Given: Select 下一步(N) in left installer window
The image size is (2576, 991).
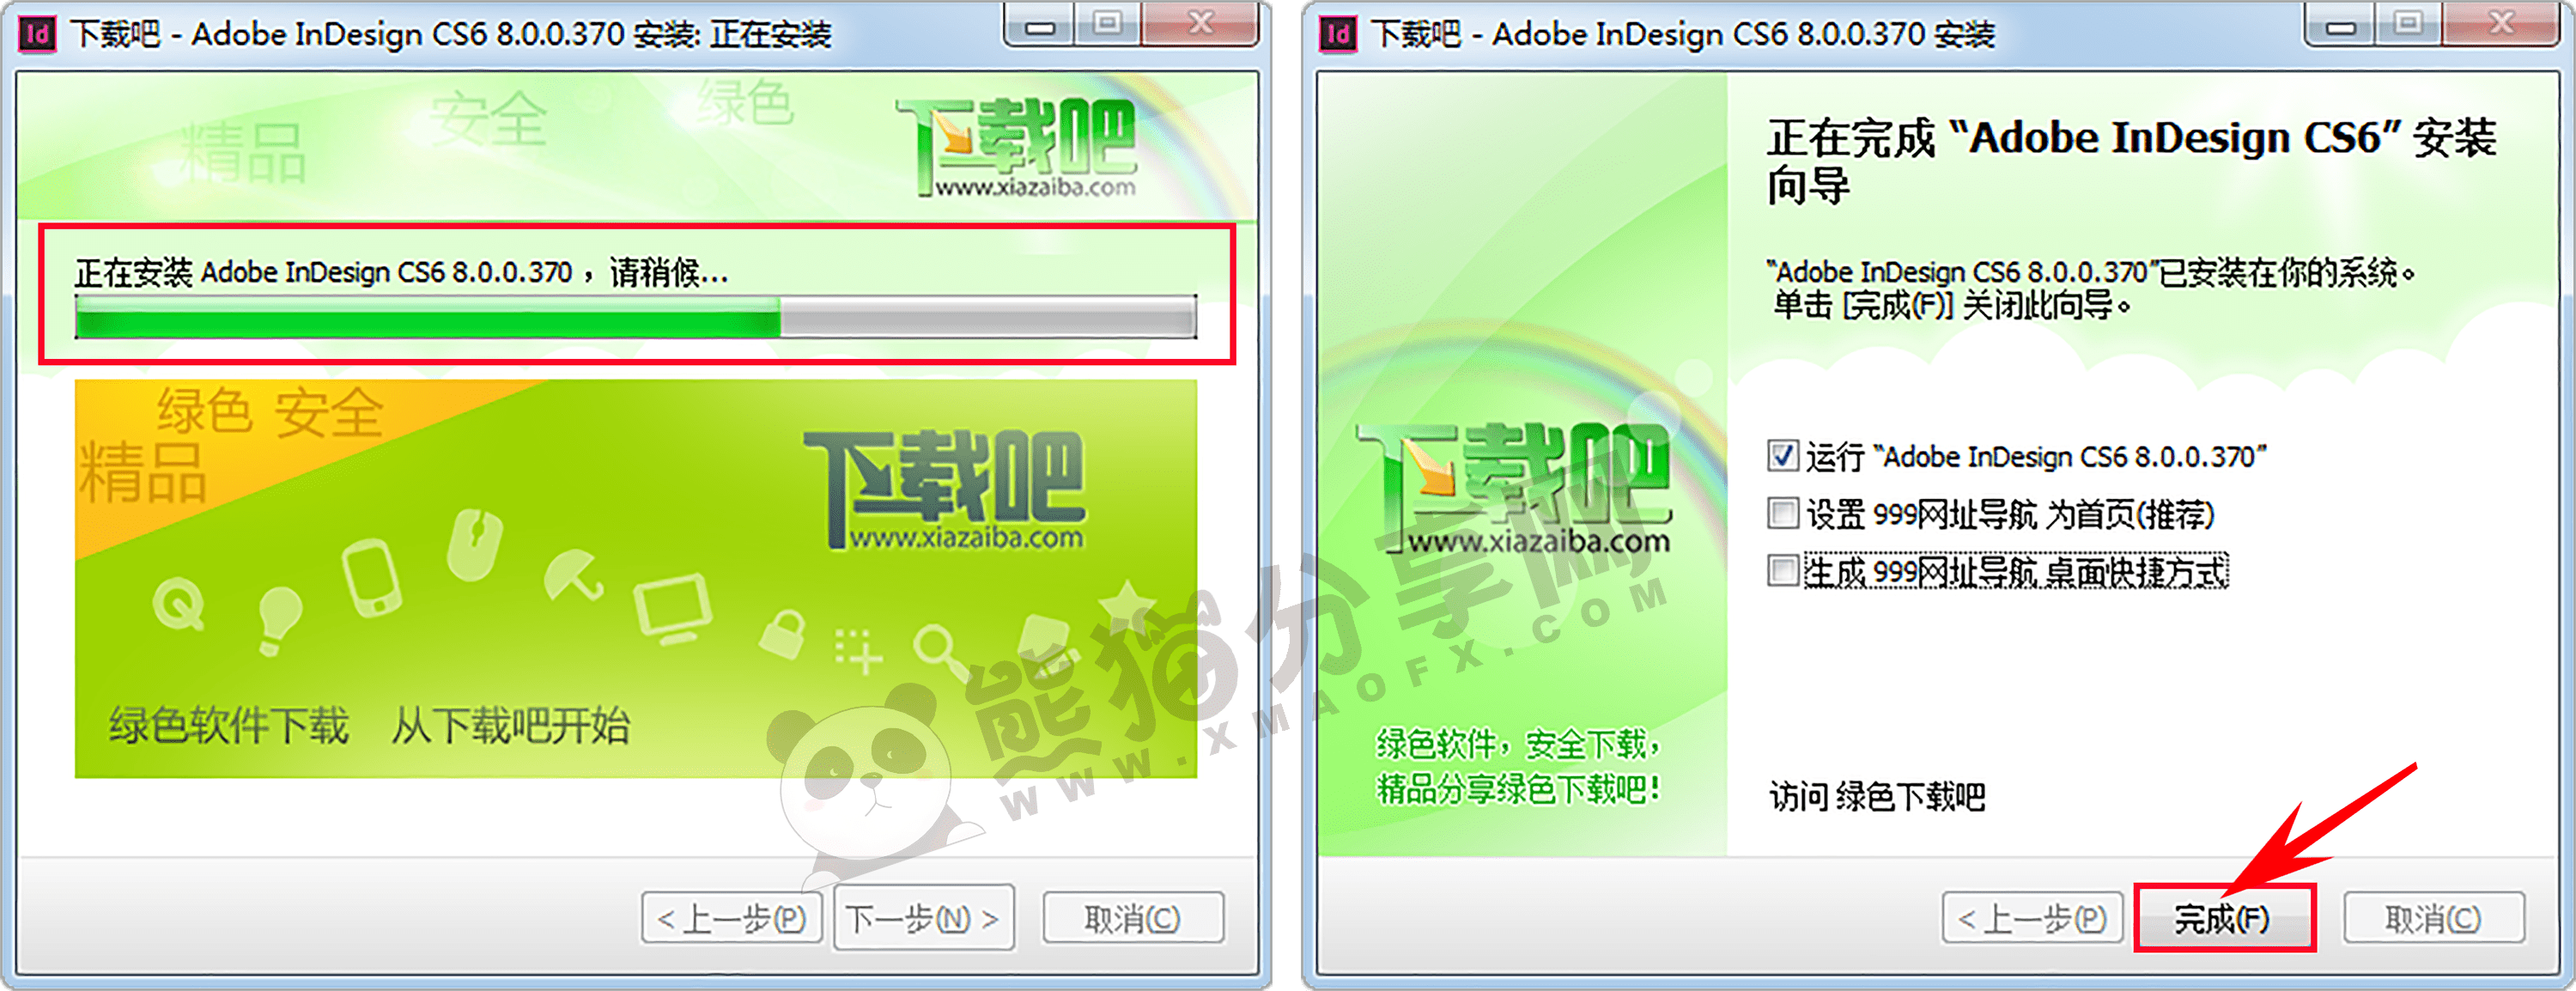Looking at the screenshot, I should tap(923, 917).
